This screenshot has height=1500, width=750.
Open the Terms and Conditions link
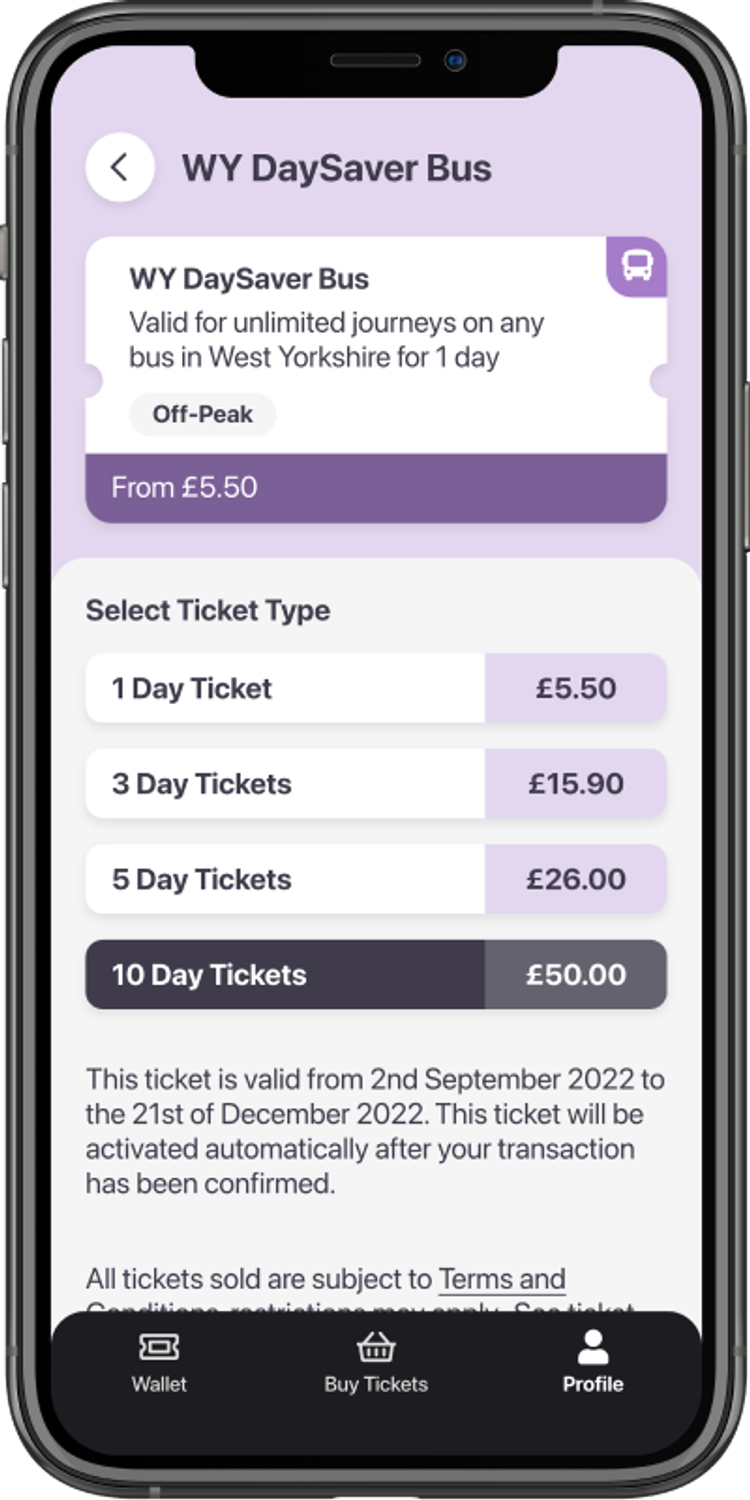(x=502, y=1280)
